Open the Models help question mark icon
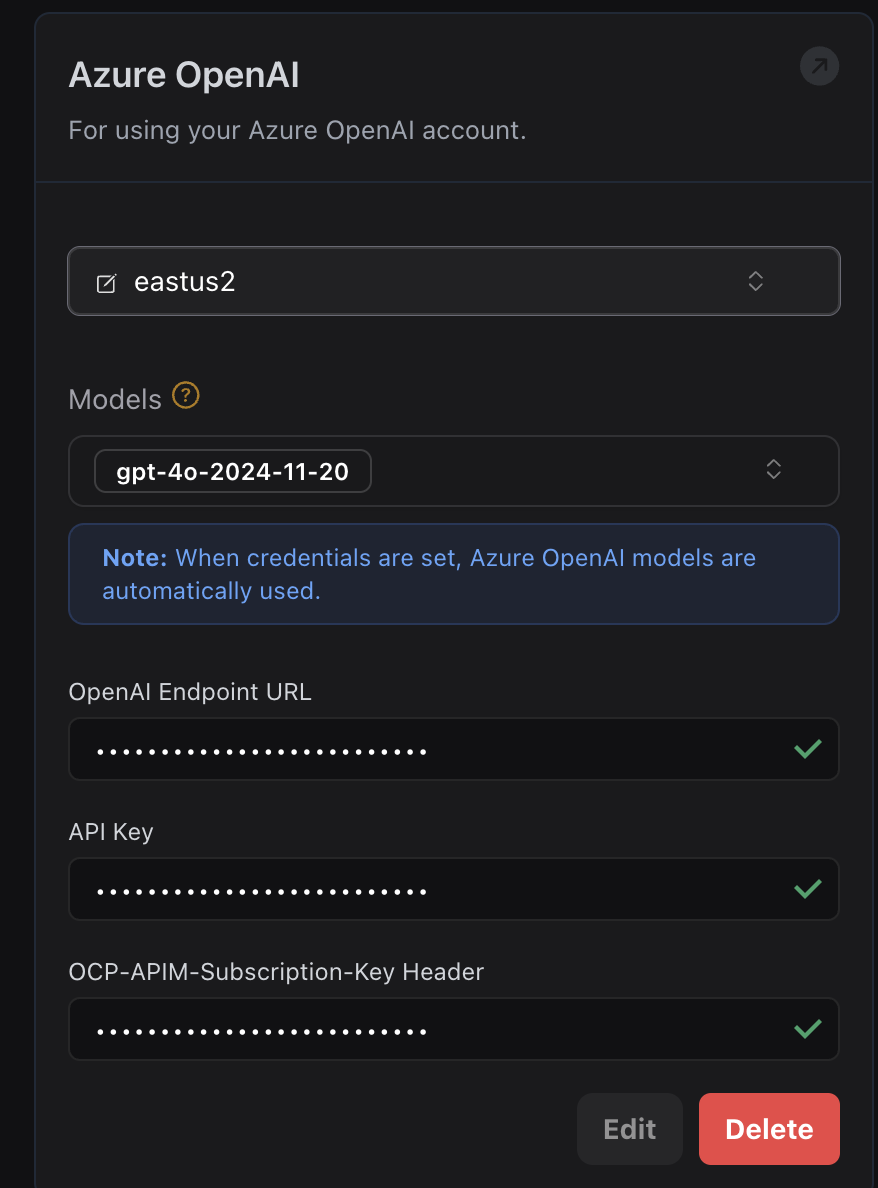The width and height of the screenshot is (878, 1188). [185, 398]
